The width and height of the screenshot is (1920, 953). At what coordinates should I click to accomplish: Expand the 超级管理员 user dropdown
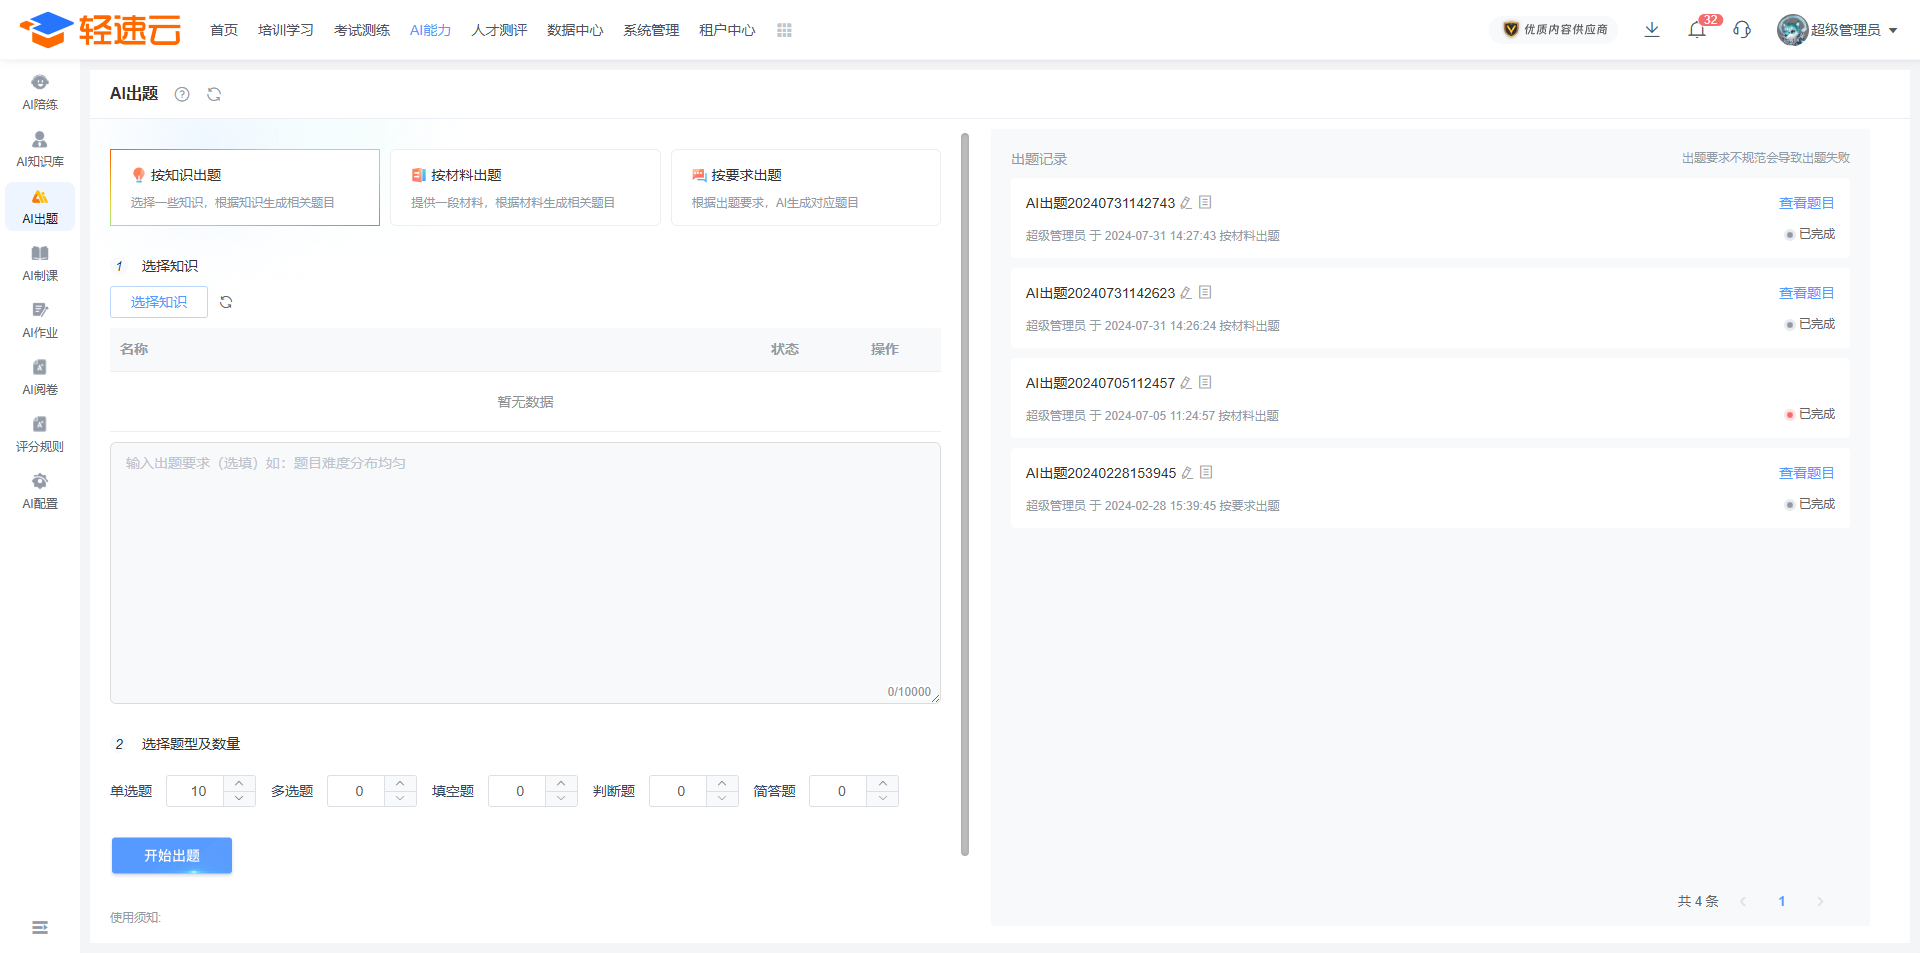coord(1838,30)
